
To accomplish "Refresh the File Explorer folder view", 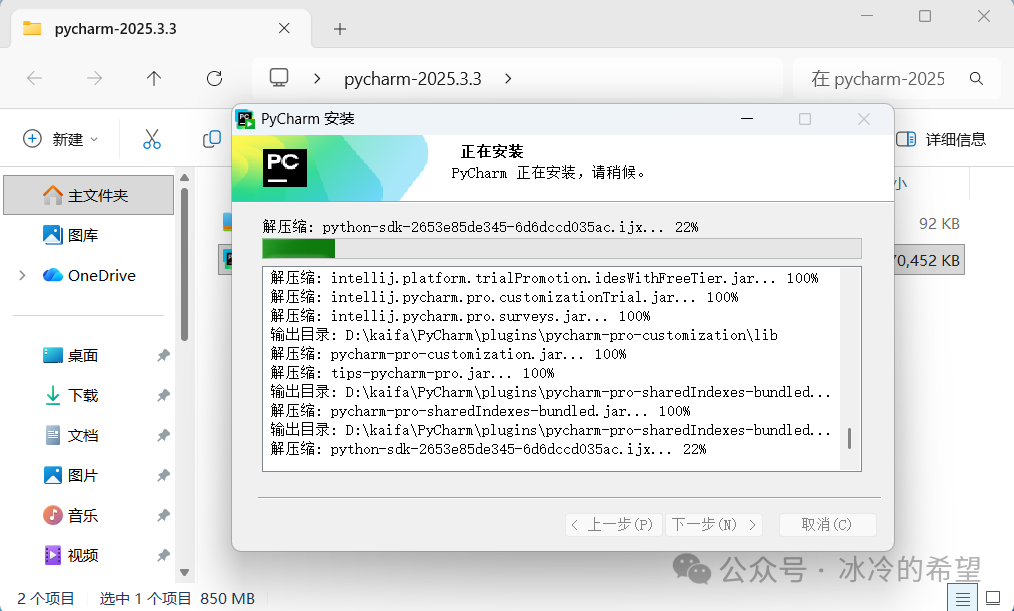I will pos(214,79).
